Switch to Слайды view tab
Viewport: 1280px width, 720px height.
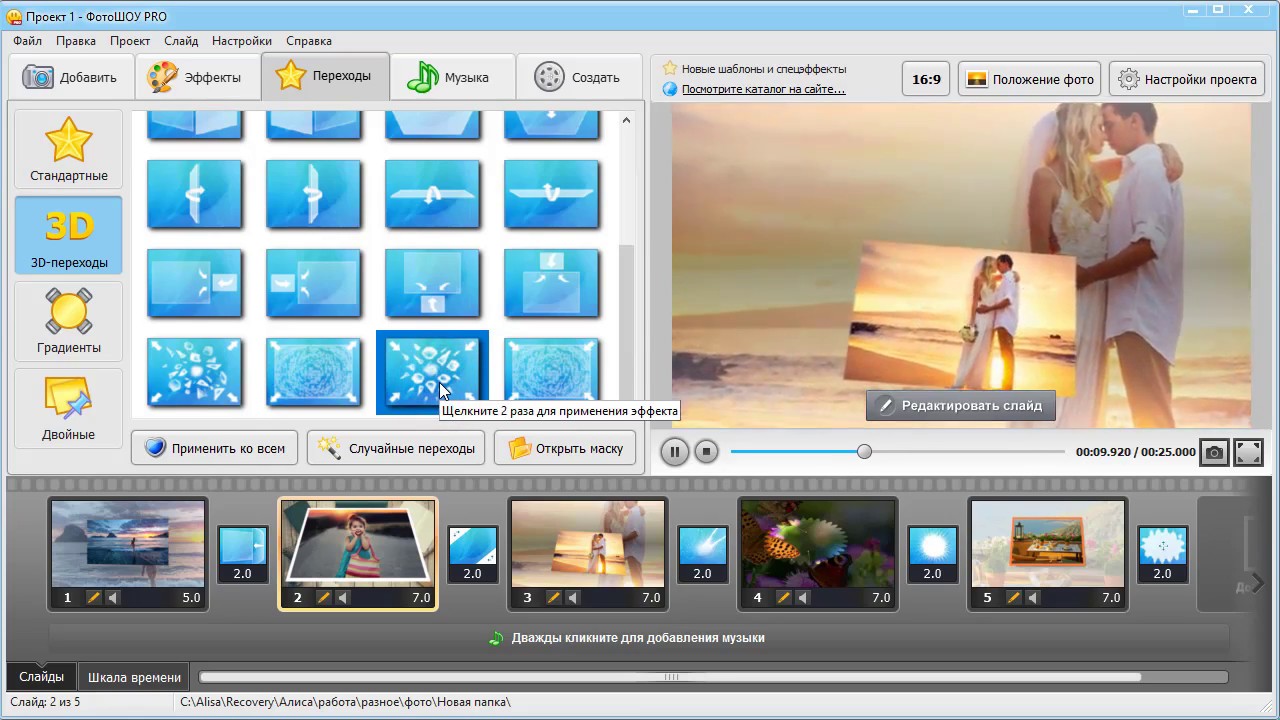click(x=41, y=677)
